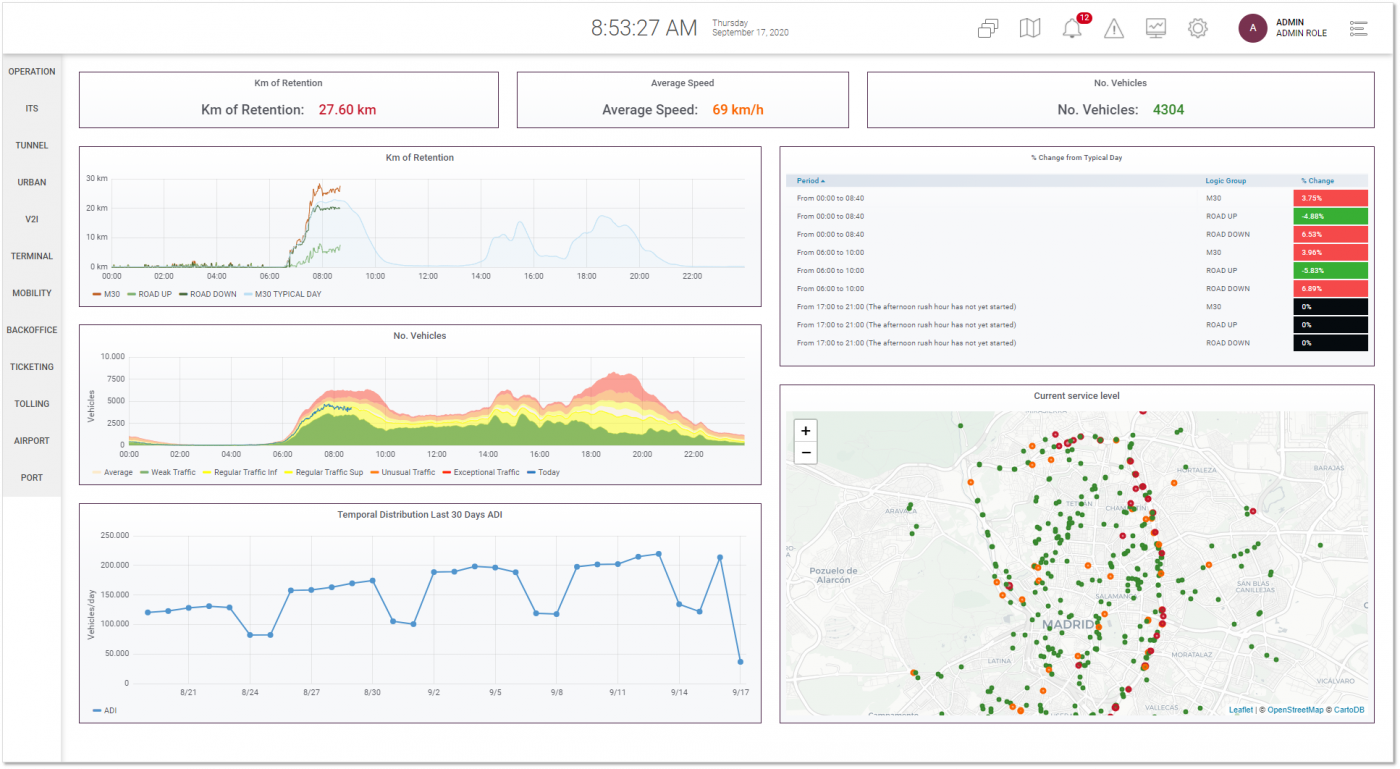The width and height of the screenshot is (1400, 769).
Task: Click 'Current service level' panel title
Action: [1076, 396]
